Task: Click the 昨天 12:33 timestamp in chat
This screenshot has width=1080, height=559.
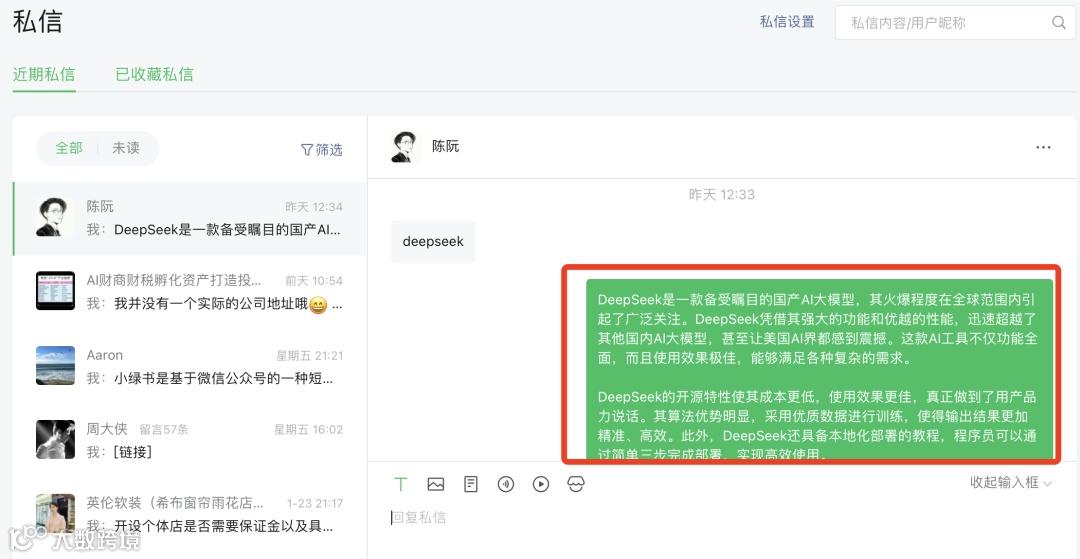Action: 722,195
